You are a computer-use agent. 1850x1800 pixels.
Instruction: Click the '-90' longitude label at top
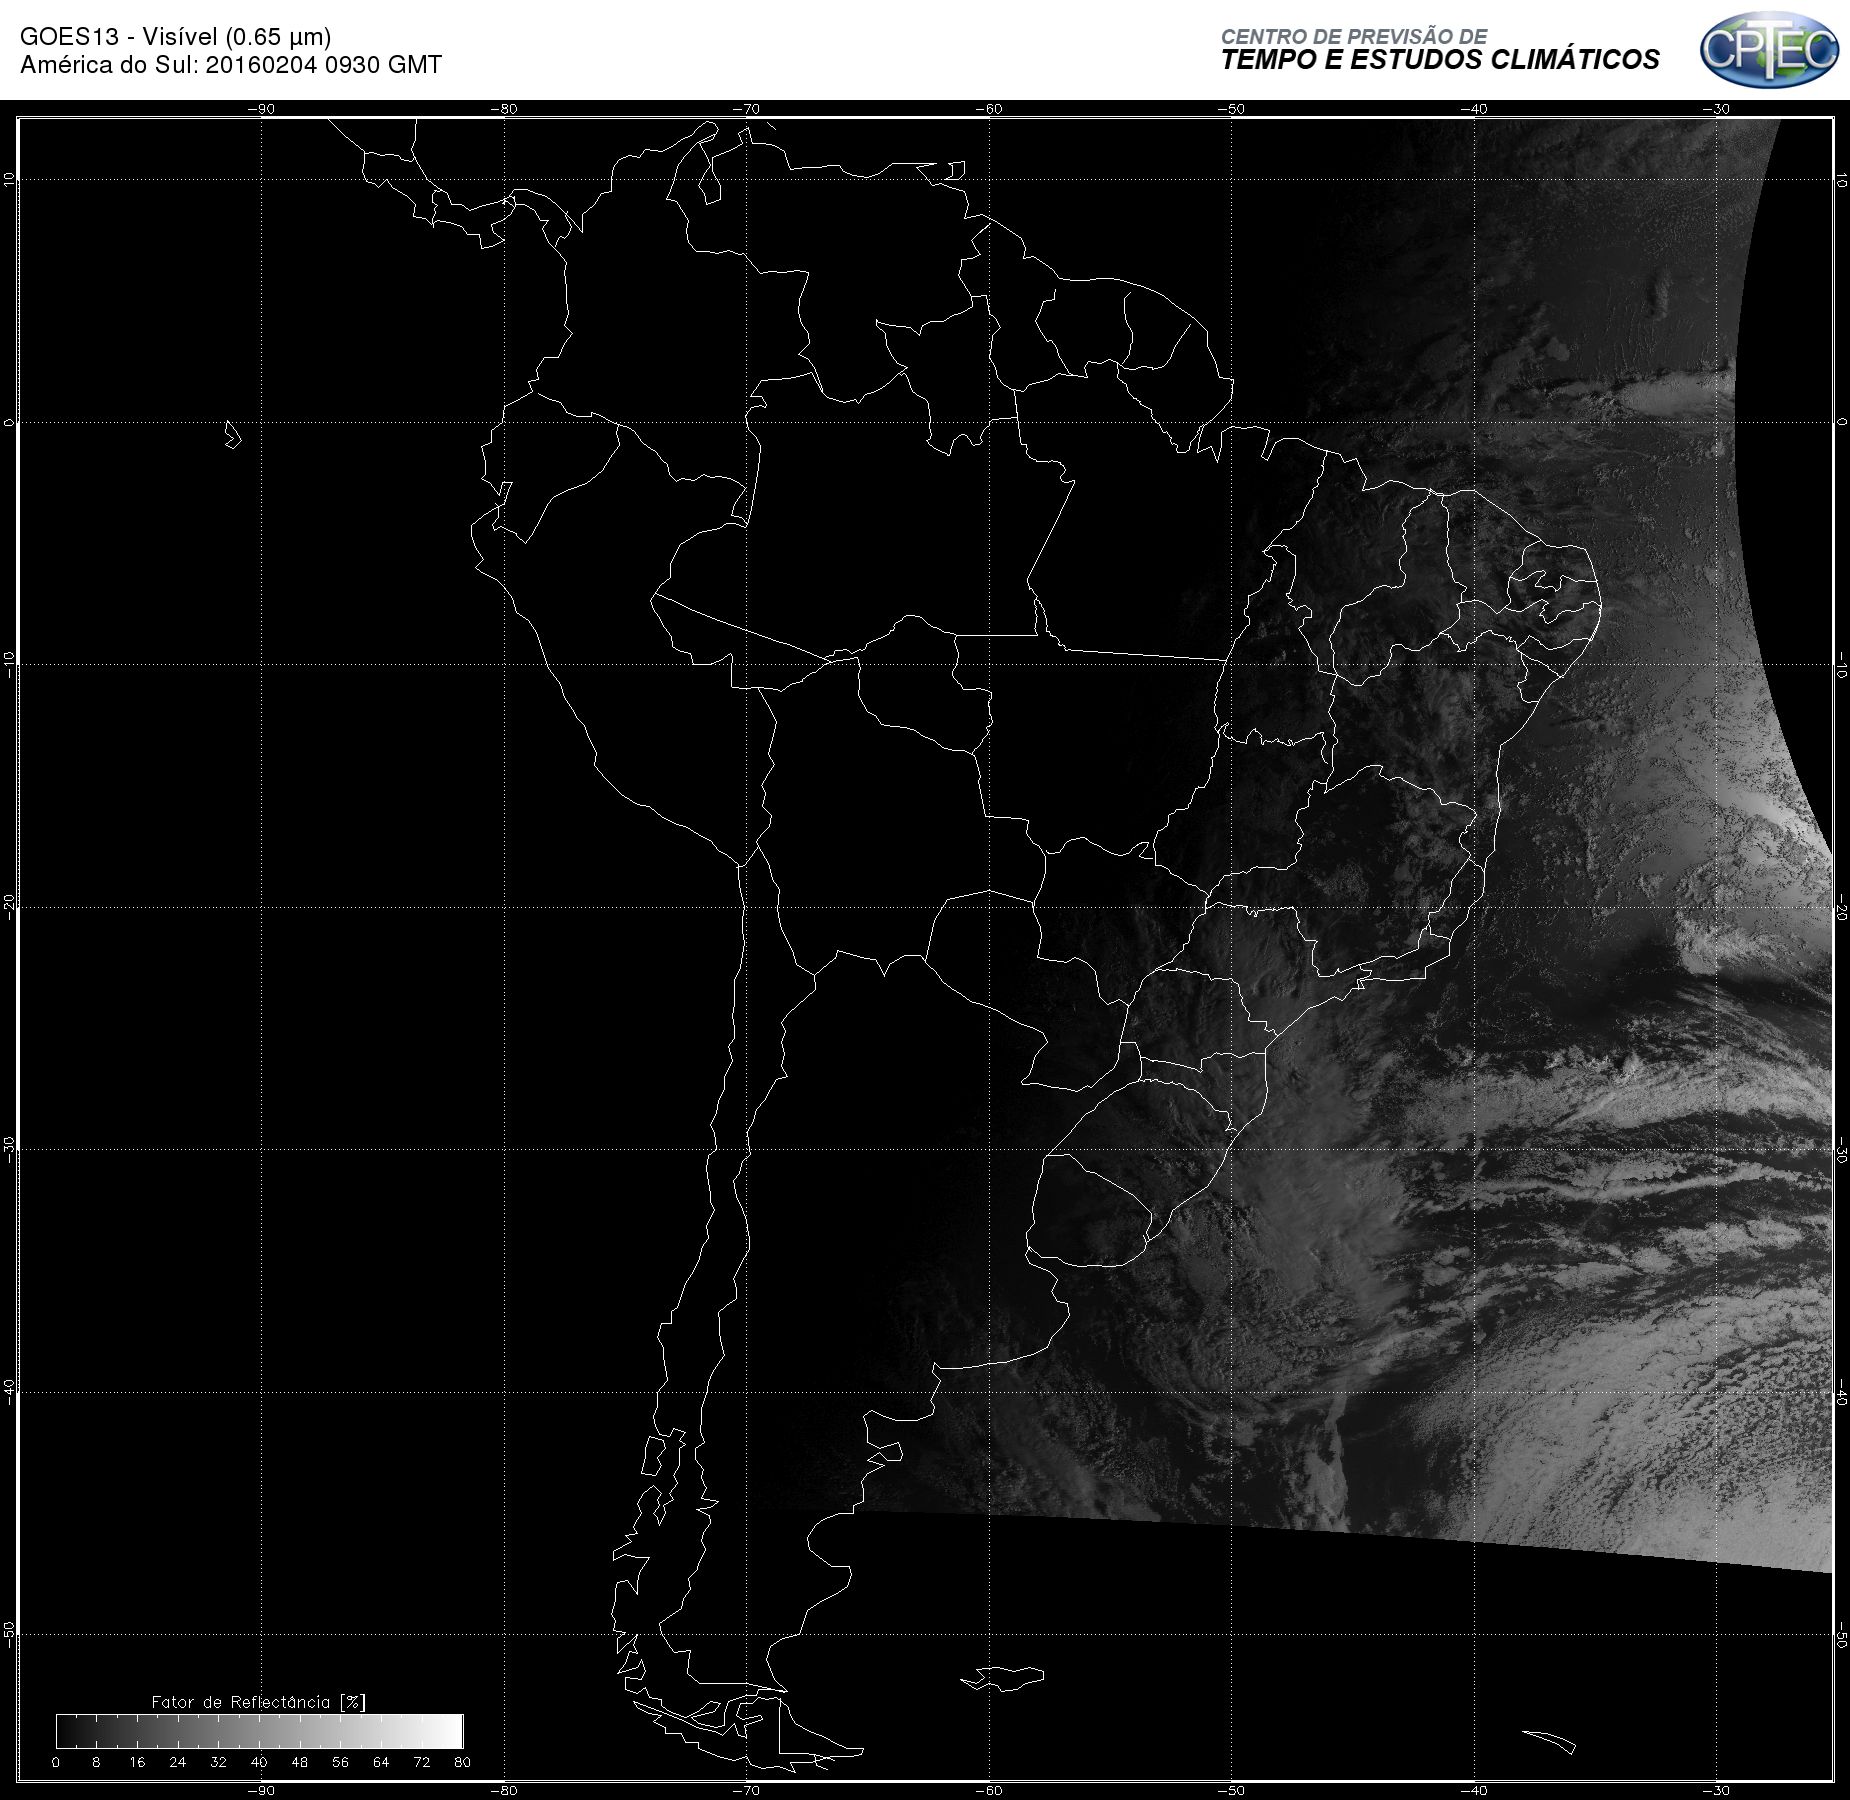[261, 109]
